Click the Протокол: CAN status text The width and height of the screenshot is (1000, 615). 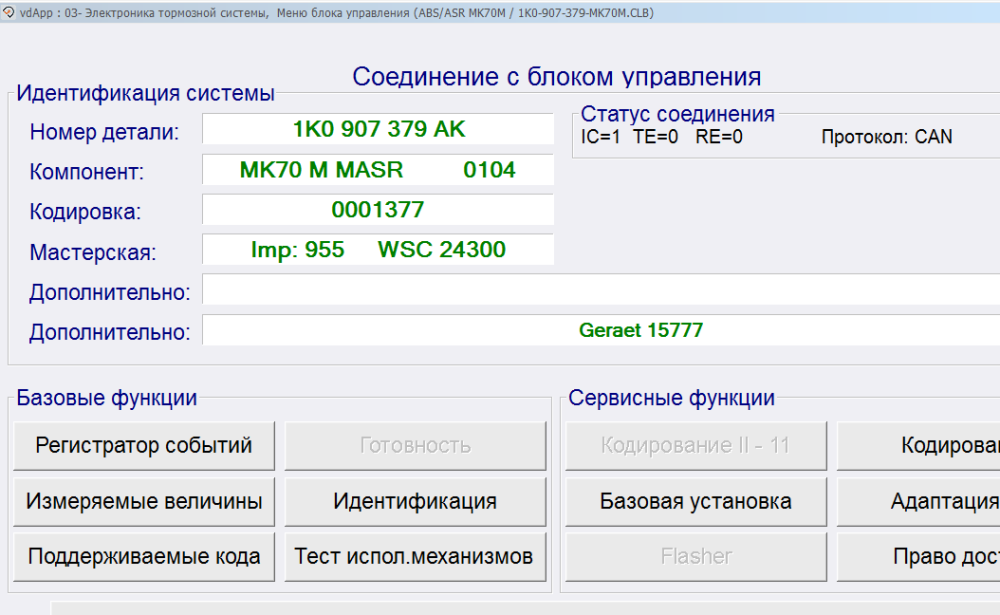pyautogui.click(x=886, y=137)
